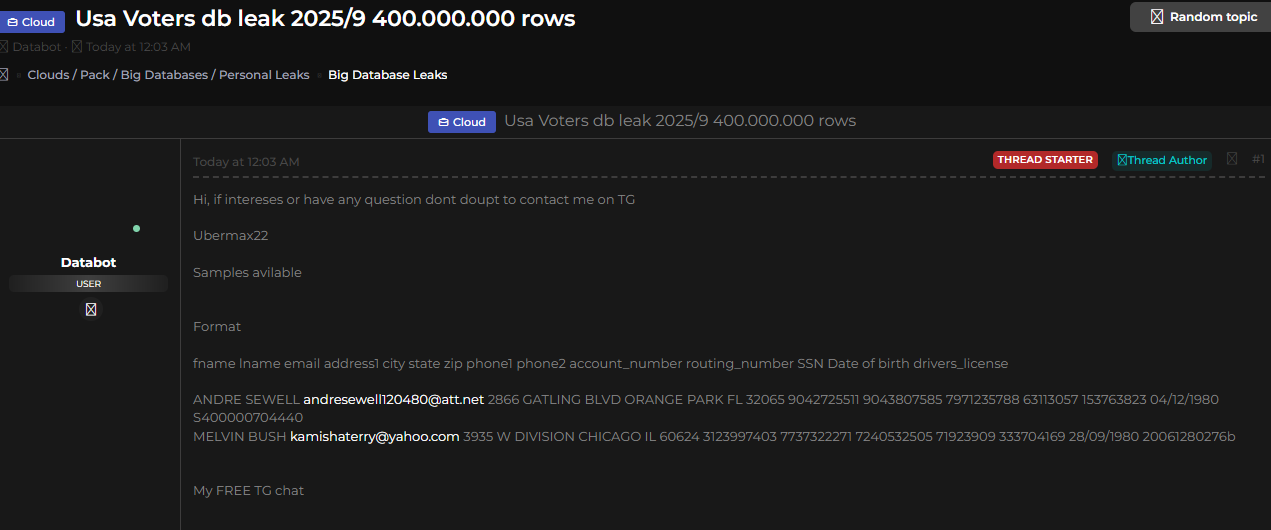Click the clock icon before the header timestamp
This screenshot has width=1271, height=530.
[77, 47]
